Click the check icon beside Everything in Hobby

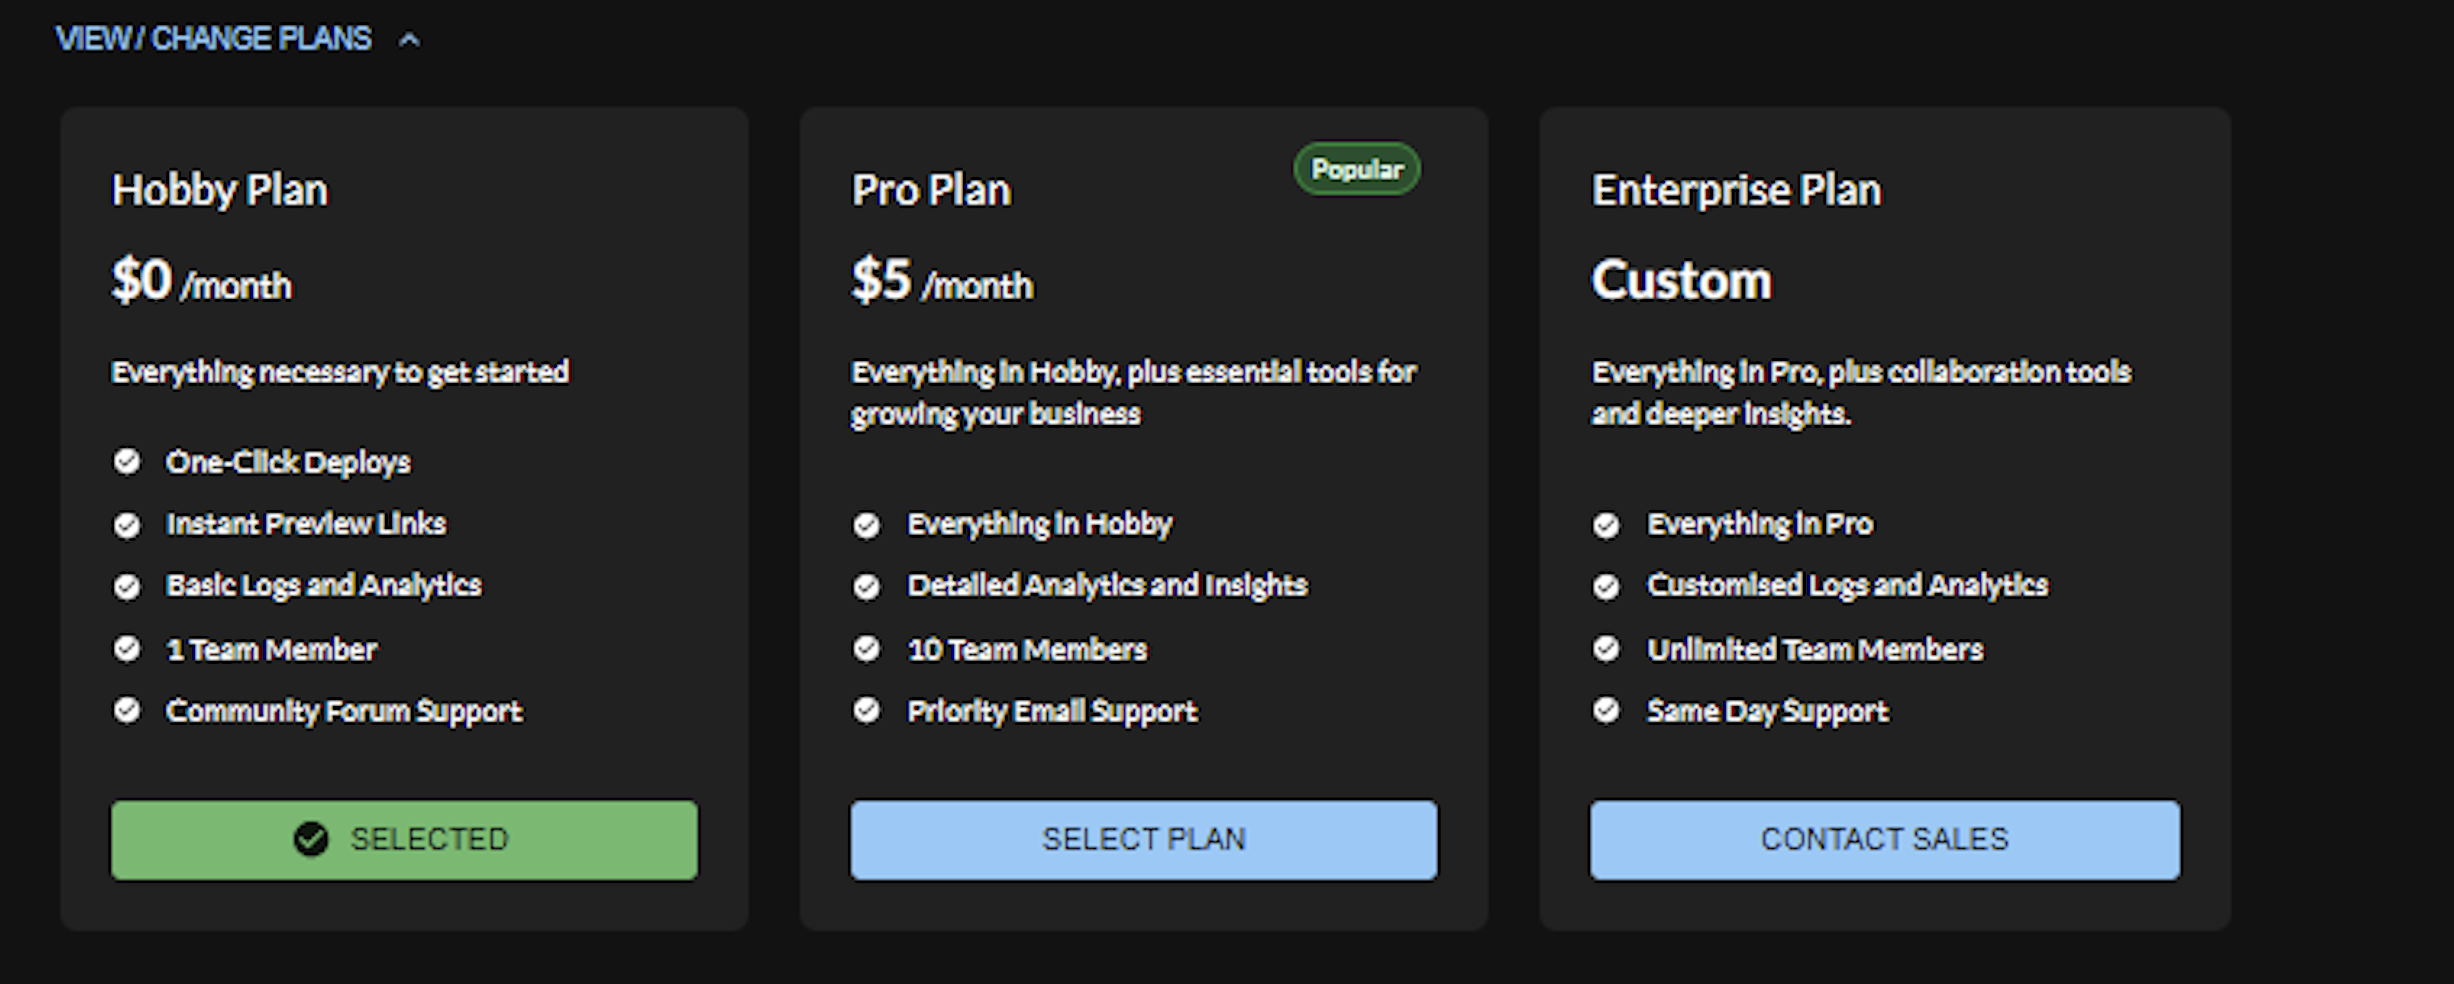[x=867, y=524]
